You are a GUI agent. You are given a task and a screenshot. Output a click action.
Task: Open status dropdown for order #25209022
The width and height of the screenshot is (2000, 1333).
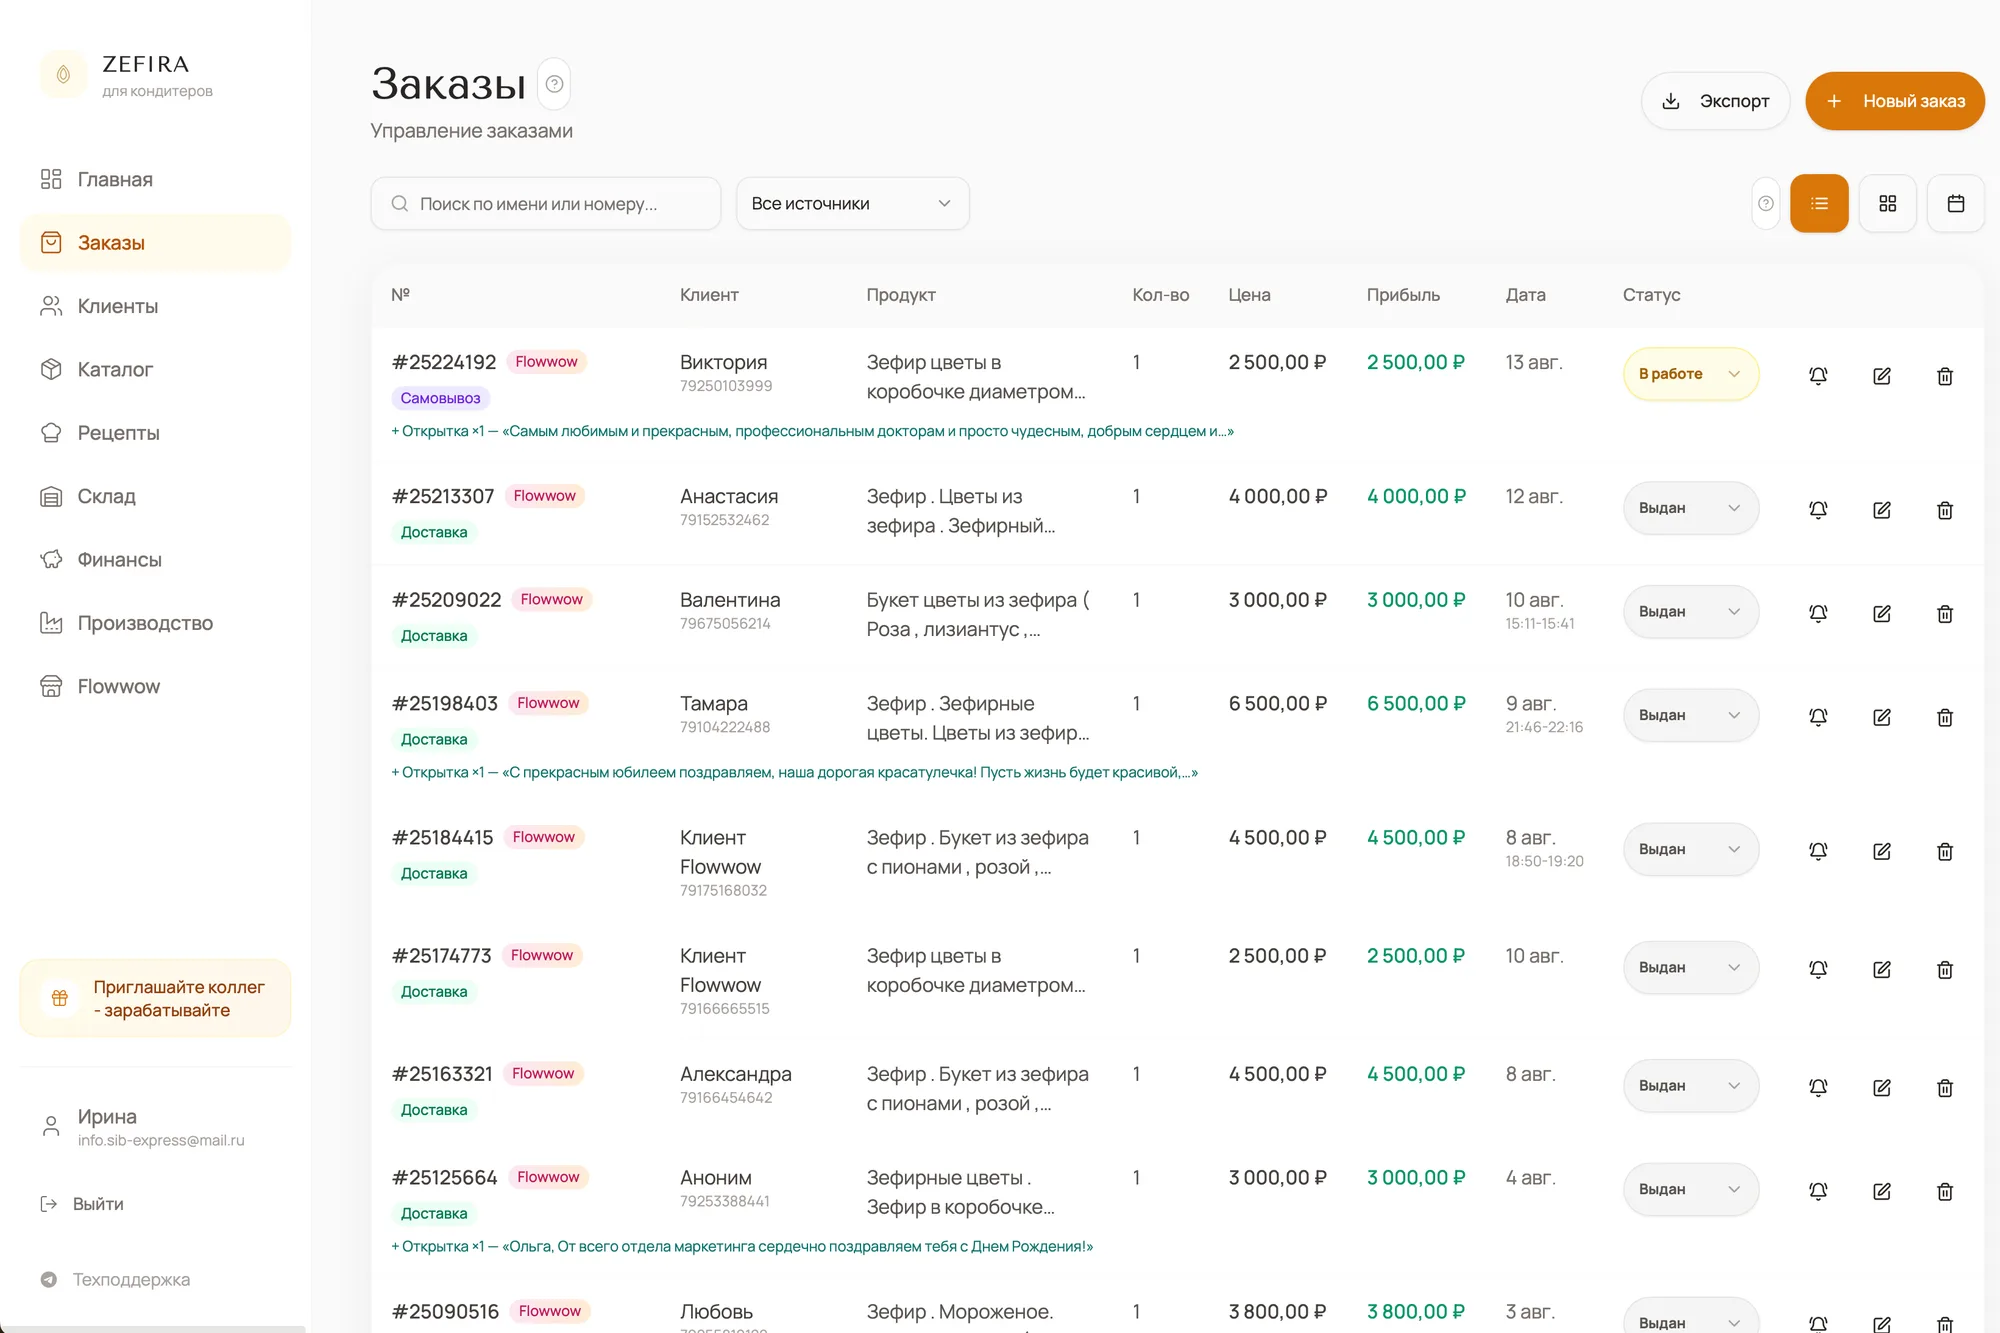(1690, 612)
